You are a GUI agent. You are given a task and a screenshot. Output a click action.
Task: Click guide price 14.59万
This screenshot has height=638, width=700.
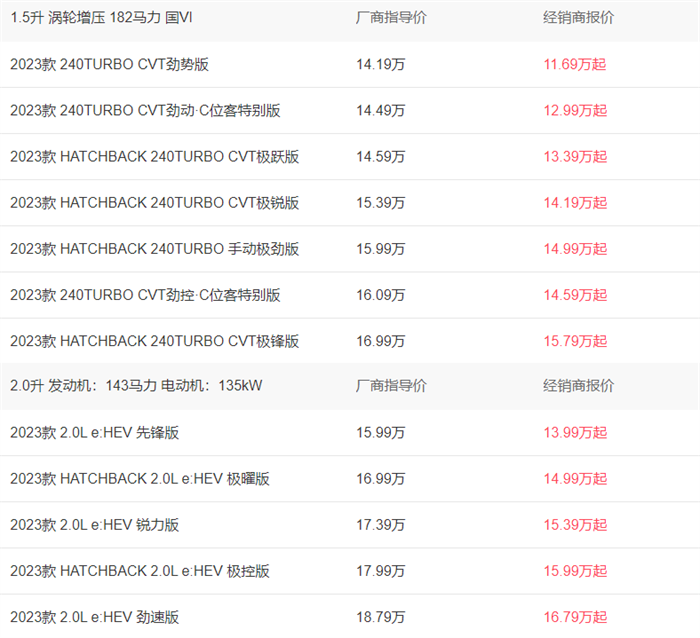pyautogui.click(x=380, y=157)
